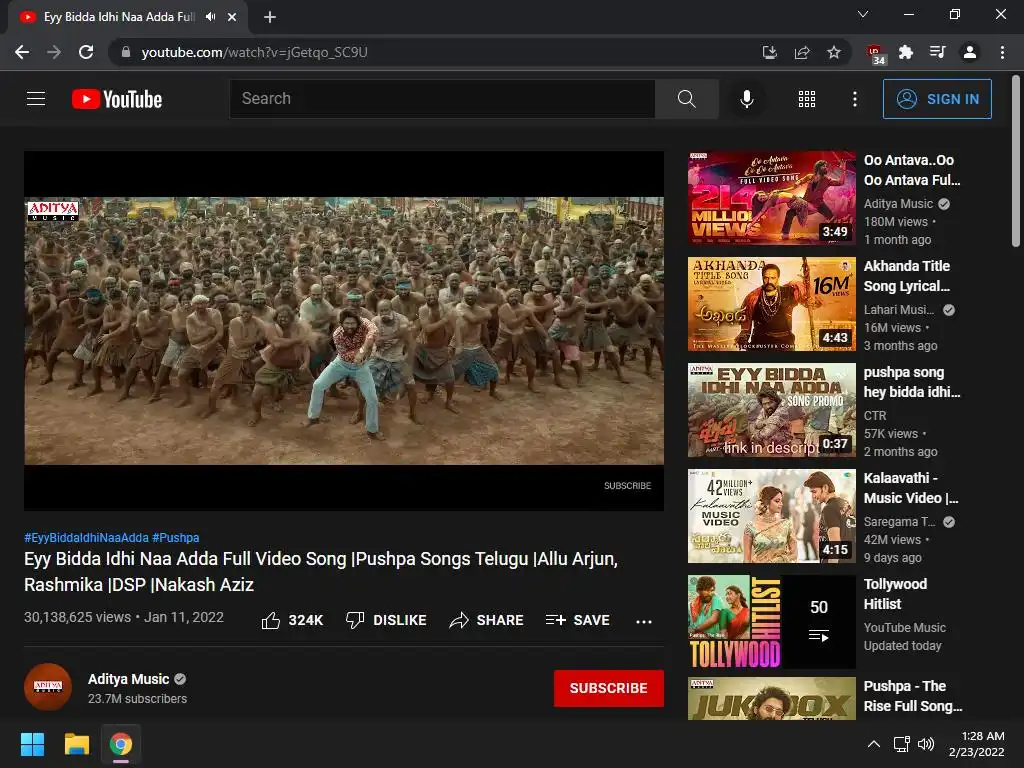Open Windows Start menu
This screenshot has width=1024, height=768.
[x=32, y=744]
